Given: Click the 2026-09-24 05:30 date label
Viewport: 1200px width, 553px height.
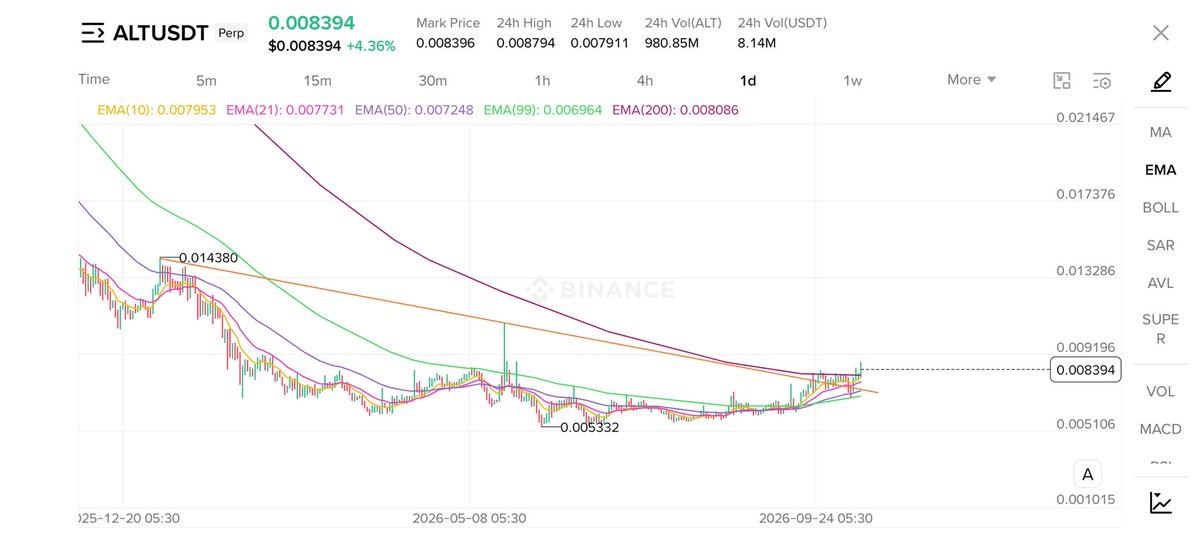Looking at the screenshot, I should tap(816, 518).
